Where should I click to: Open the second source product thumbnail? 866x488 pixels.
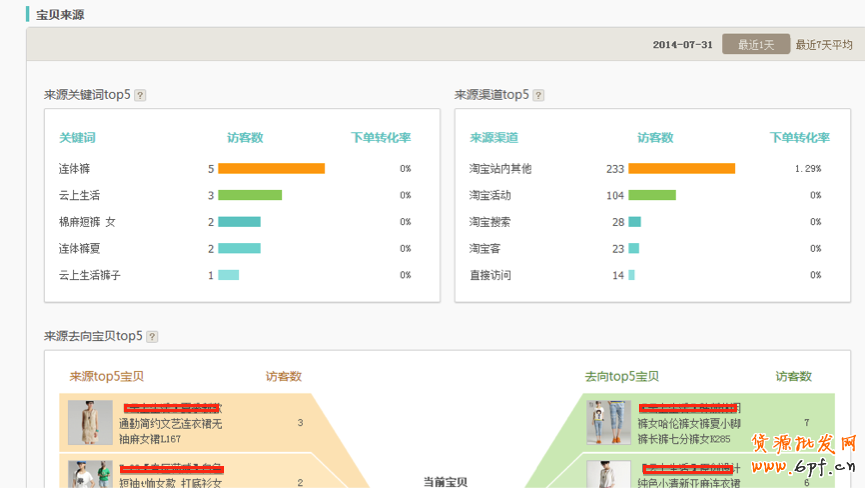click(90, 474)
